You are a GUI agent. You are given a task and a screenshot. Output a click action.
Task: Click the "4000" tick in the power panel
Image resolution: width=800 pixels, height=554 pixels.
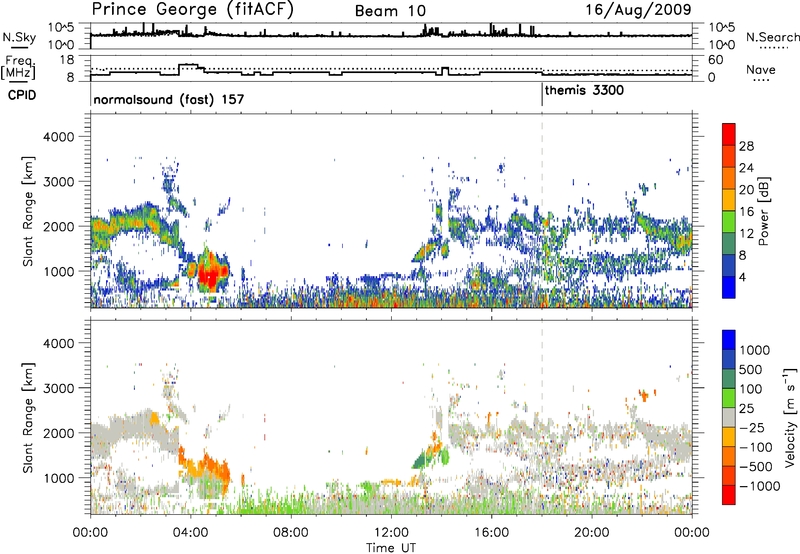pyautogui.click(x=58, y=137)
